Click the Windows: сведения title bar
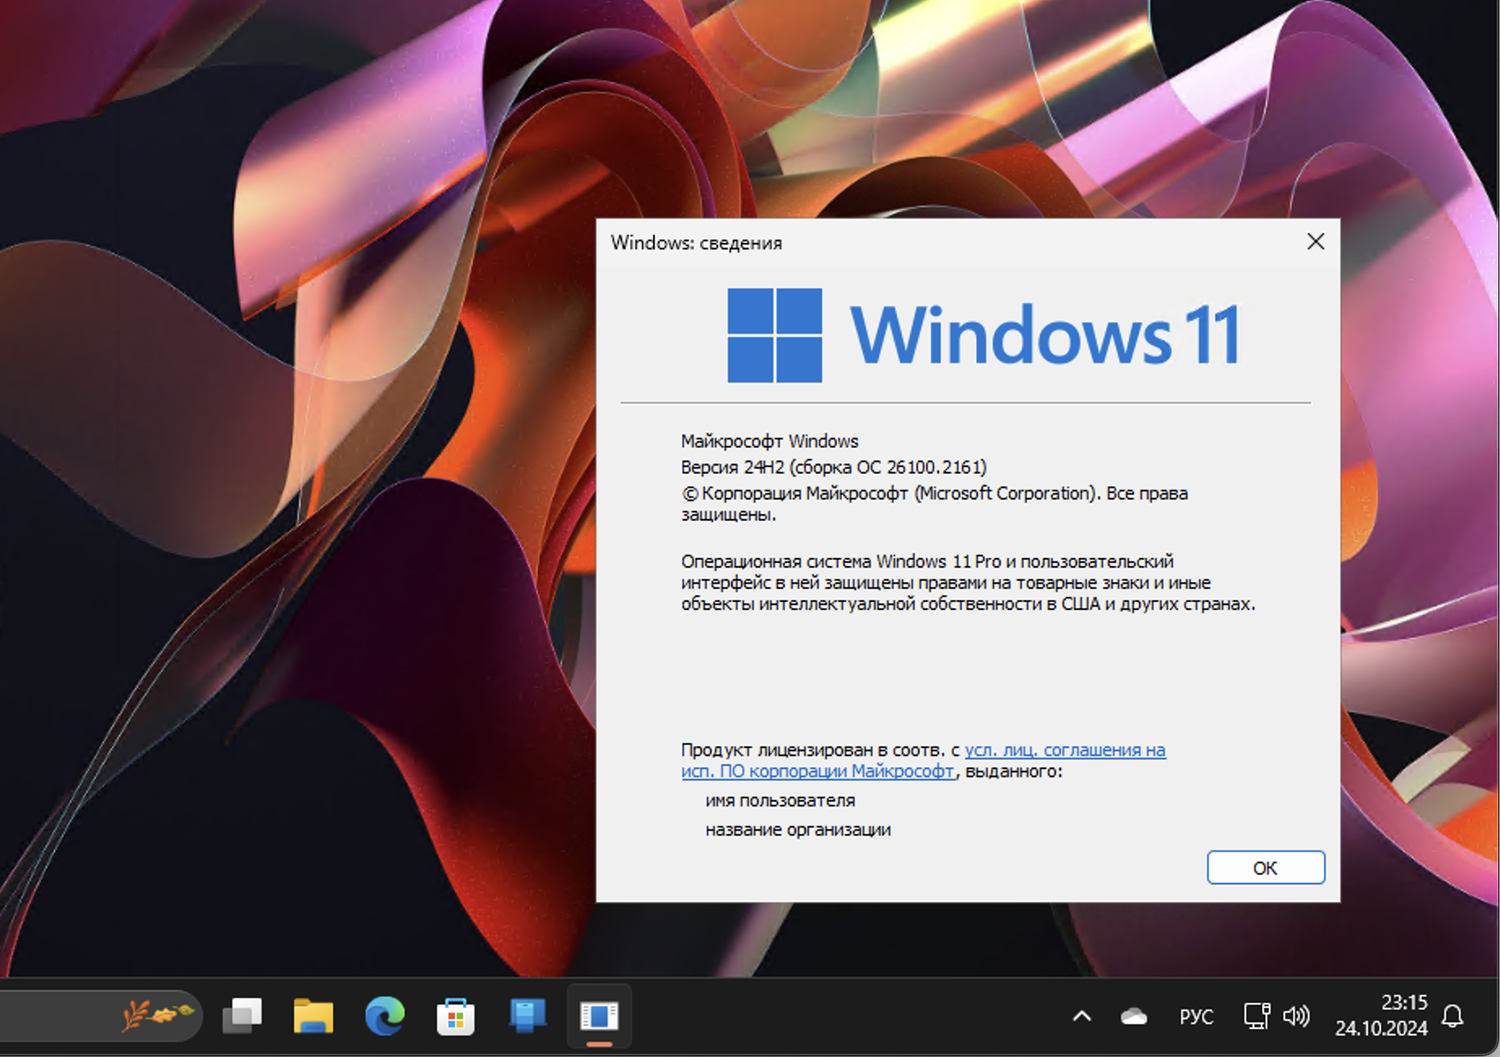1500x1057 pixels. [x=900, y=242]
